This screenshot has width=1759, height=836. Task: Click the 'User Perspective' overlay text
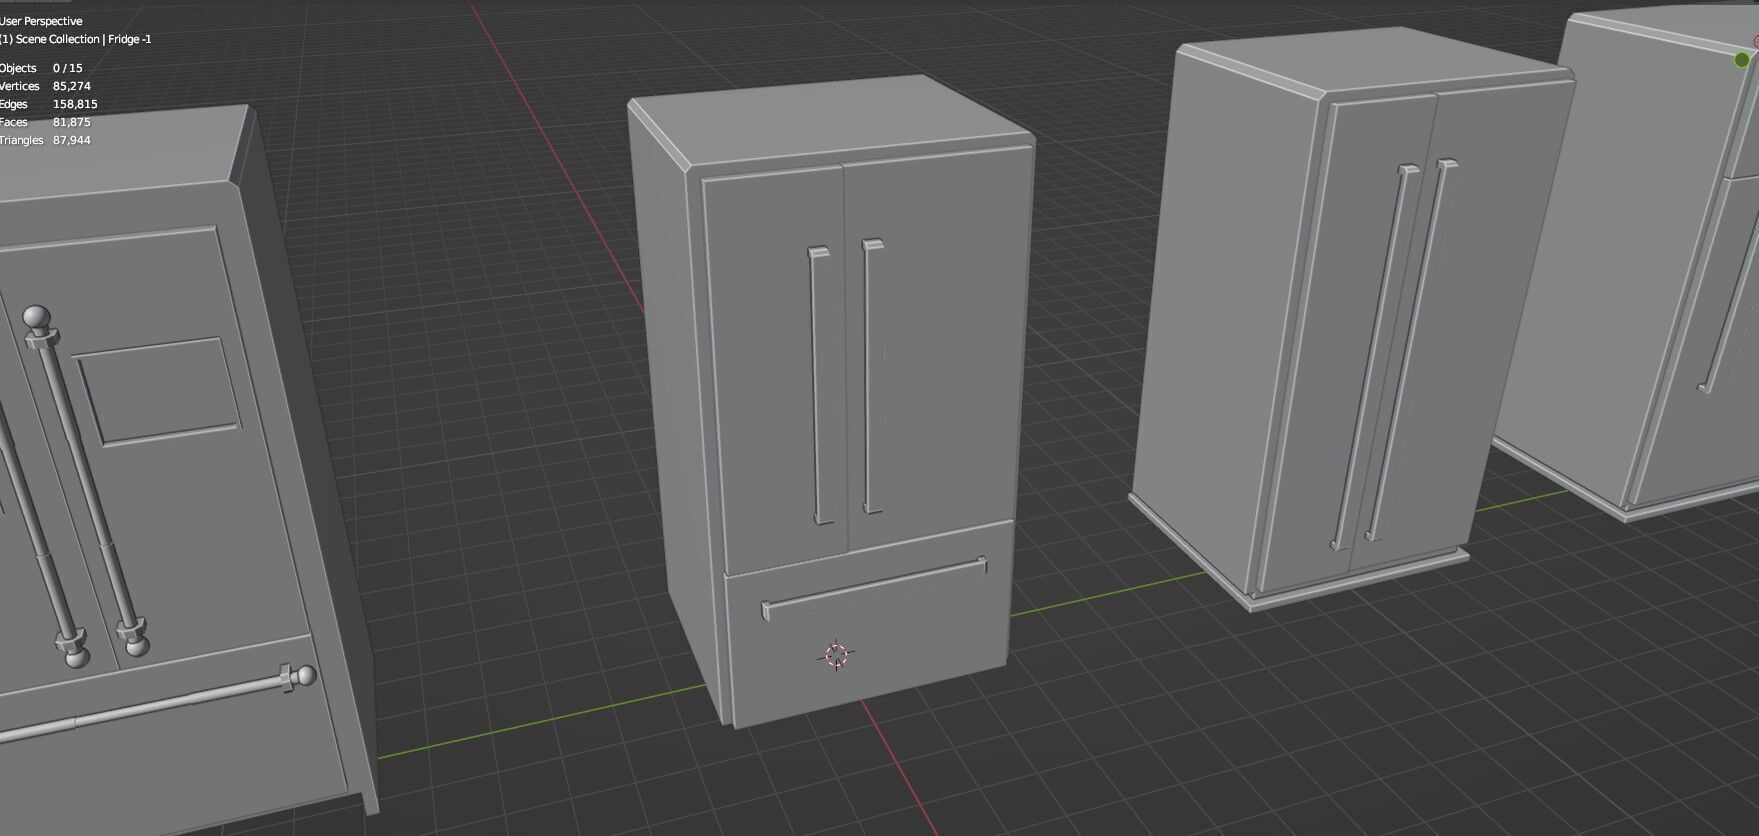41,21
